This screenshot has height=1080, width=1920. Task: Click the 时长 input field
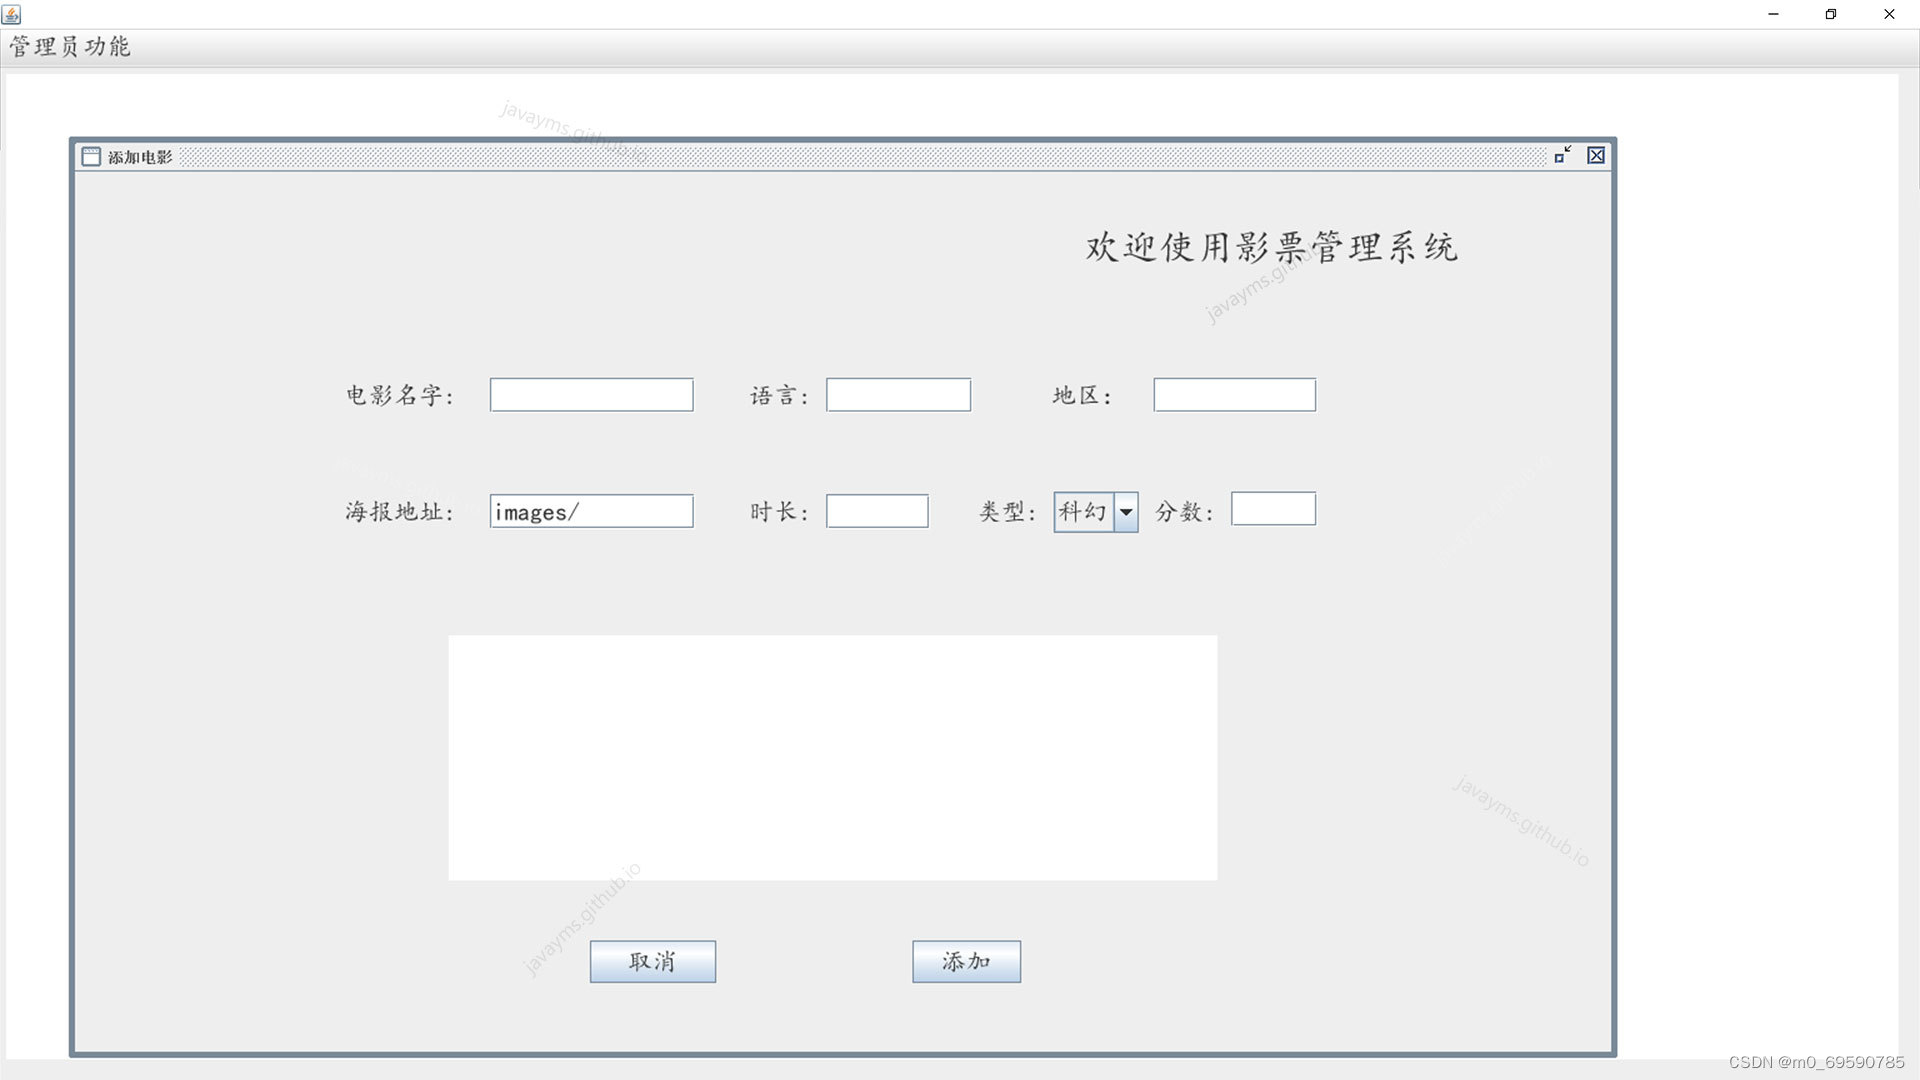click(x=877, y=511)
